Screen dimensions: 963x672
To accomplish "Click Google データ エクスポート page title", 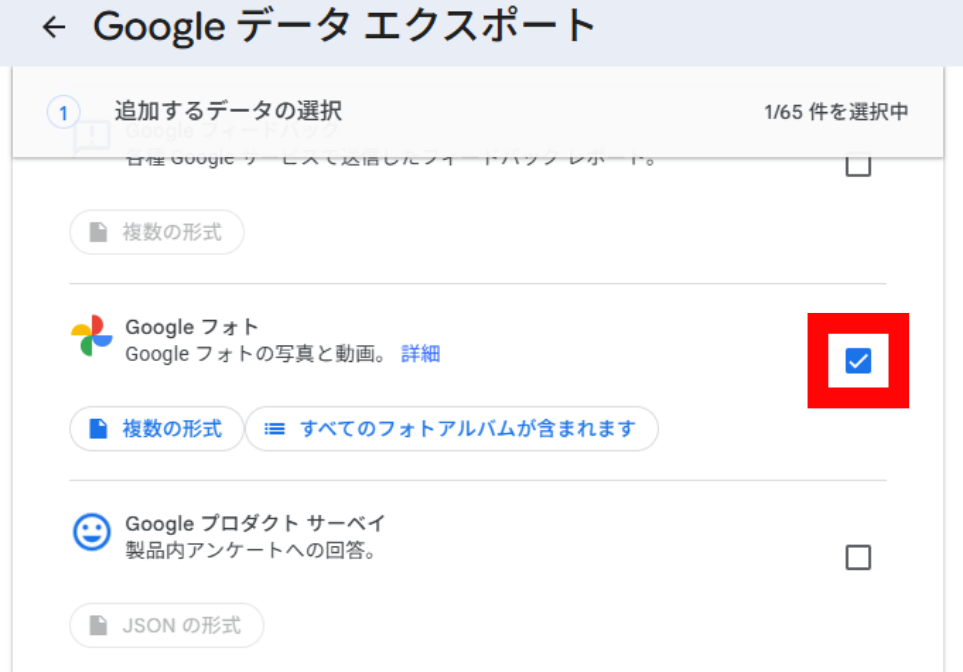I will click(344, 27).
